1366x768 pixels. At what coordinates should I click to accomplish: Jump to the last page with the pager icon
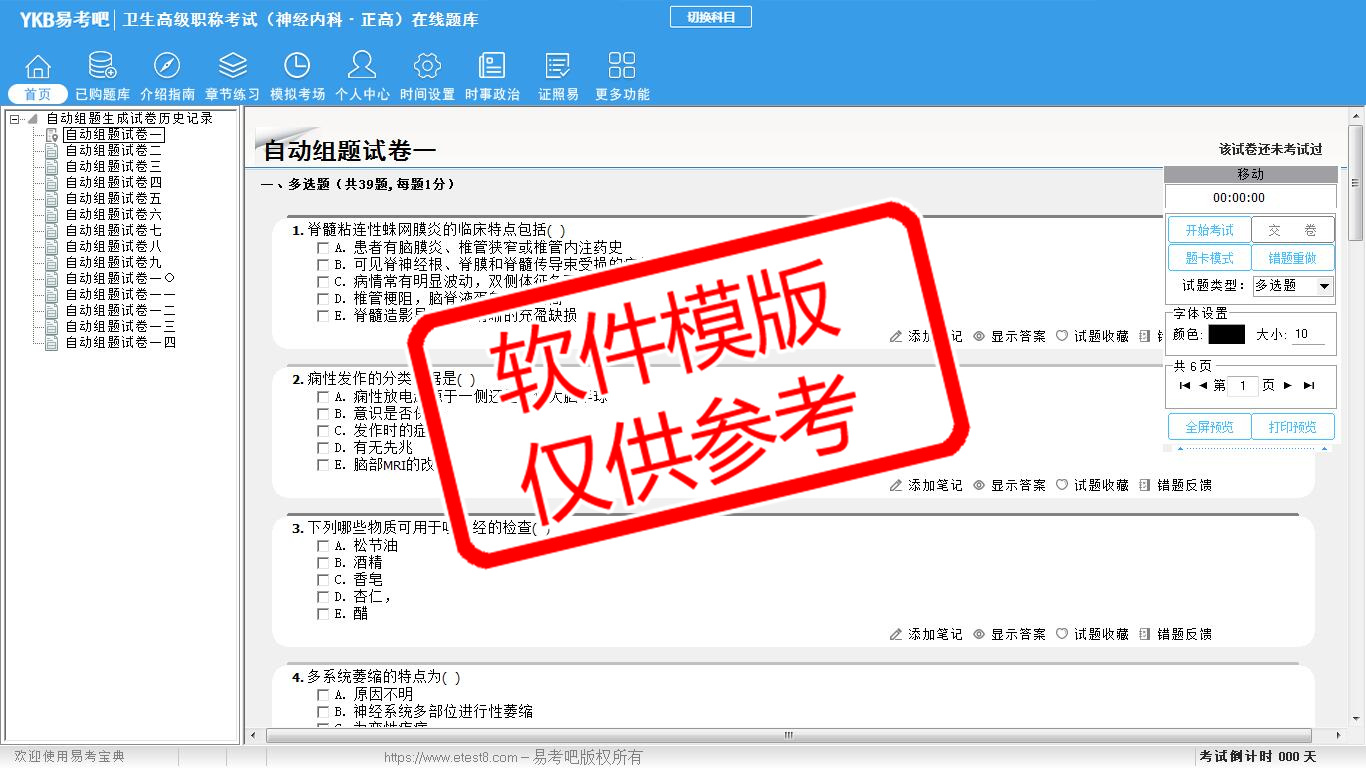[1309, 386]
